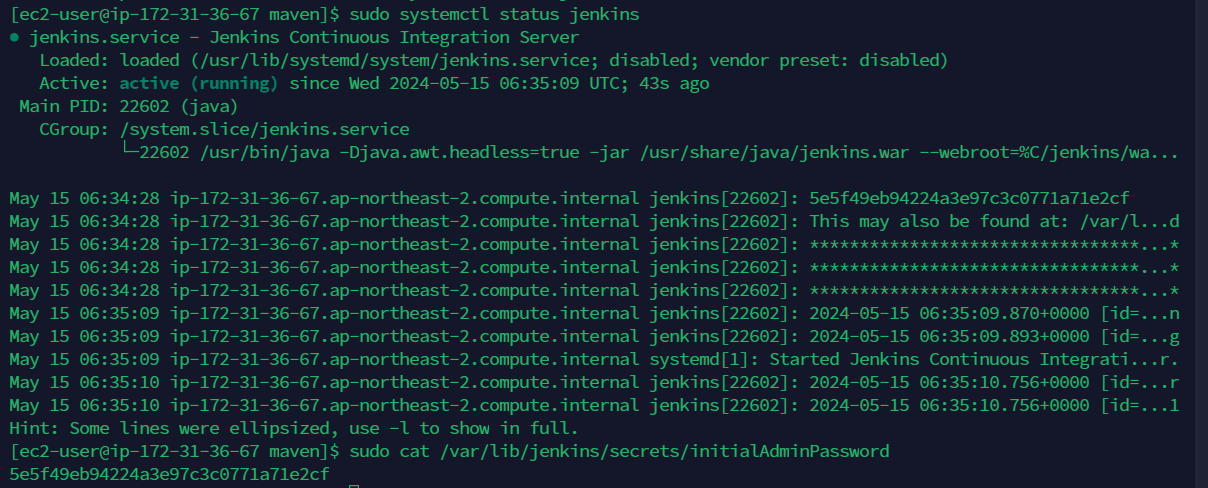The image size is (1208, 488).
Task: Select 'This may also be found at:' log text
Action: point(939,221)
